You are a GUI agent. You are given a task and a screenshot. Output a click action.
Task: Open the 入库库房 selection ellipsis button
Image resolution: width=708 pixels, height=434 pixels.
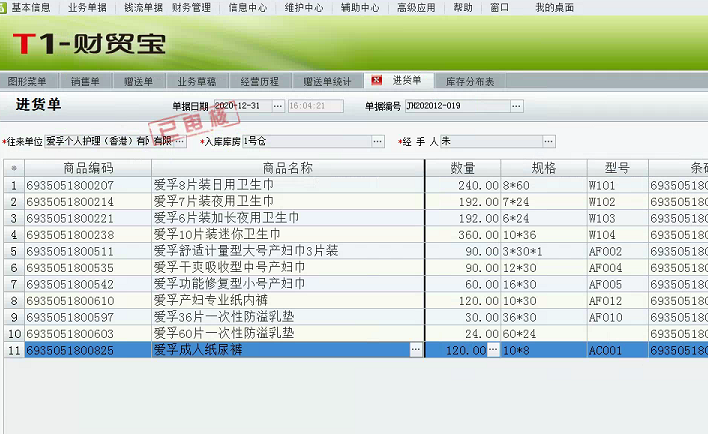(x=377, y=141)
